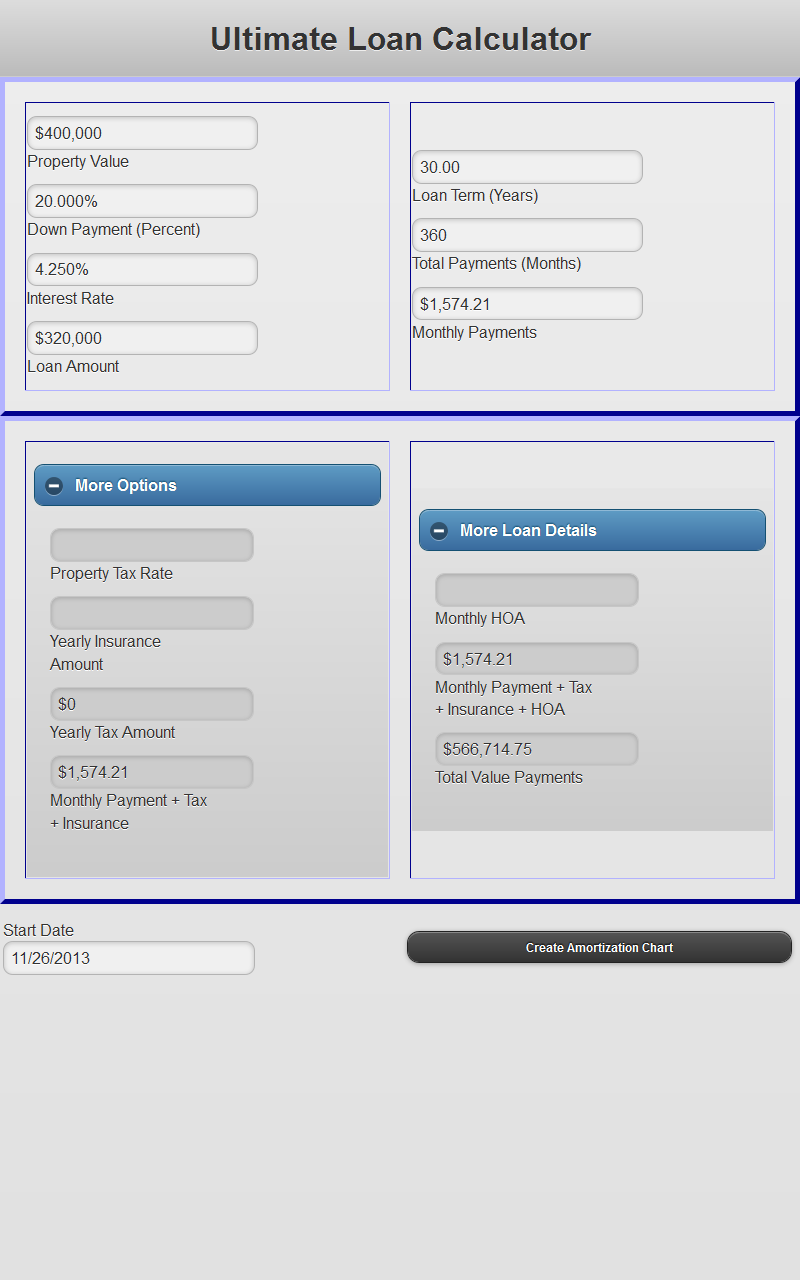Click the Property Tax Rate label
The height and width of the screenshot is (1280, 800).
point(111,574)
